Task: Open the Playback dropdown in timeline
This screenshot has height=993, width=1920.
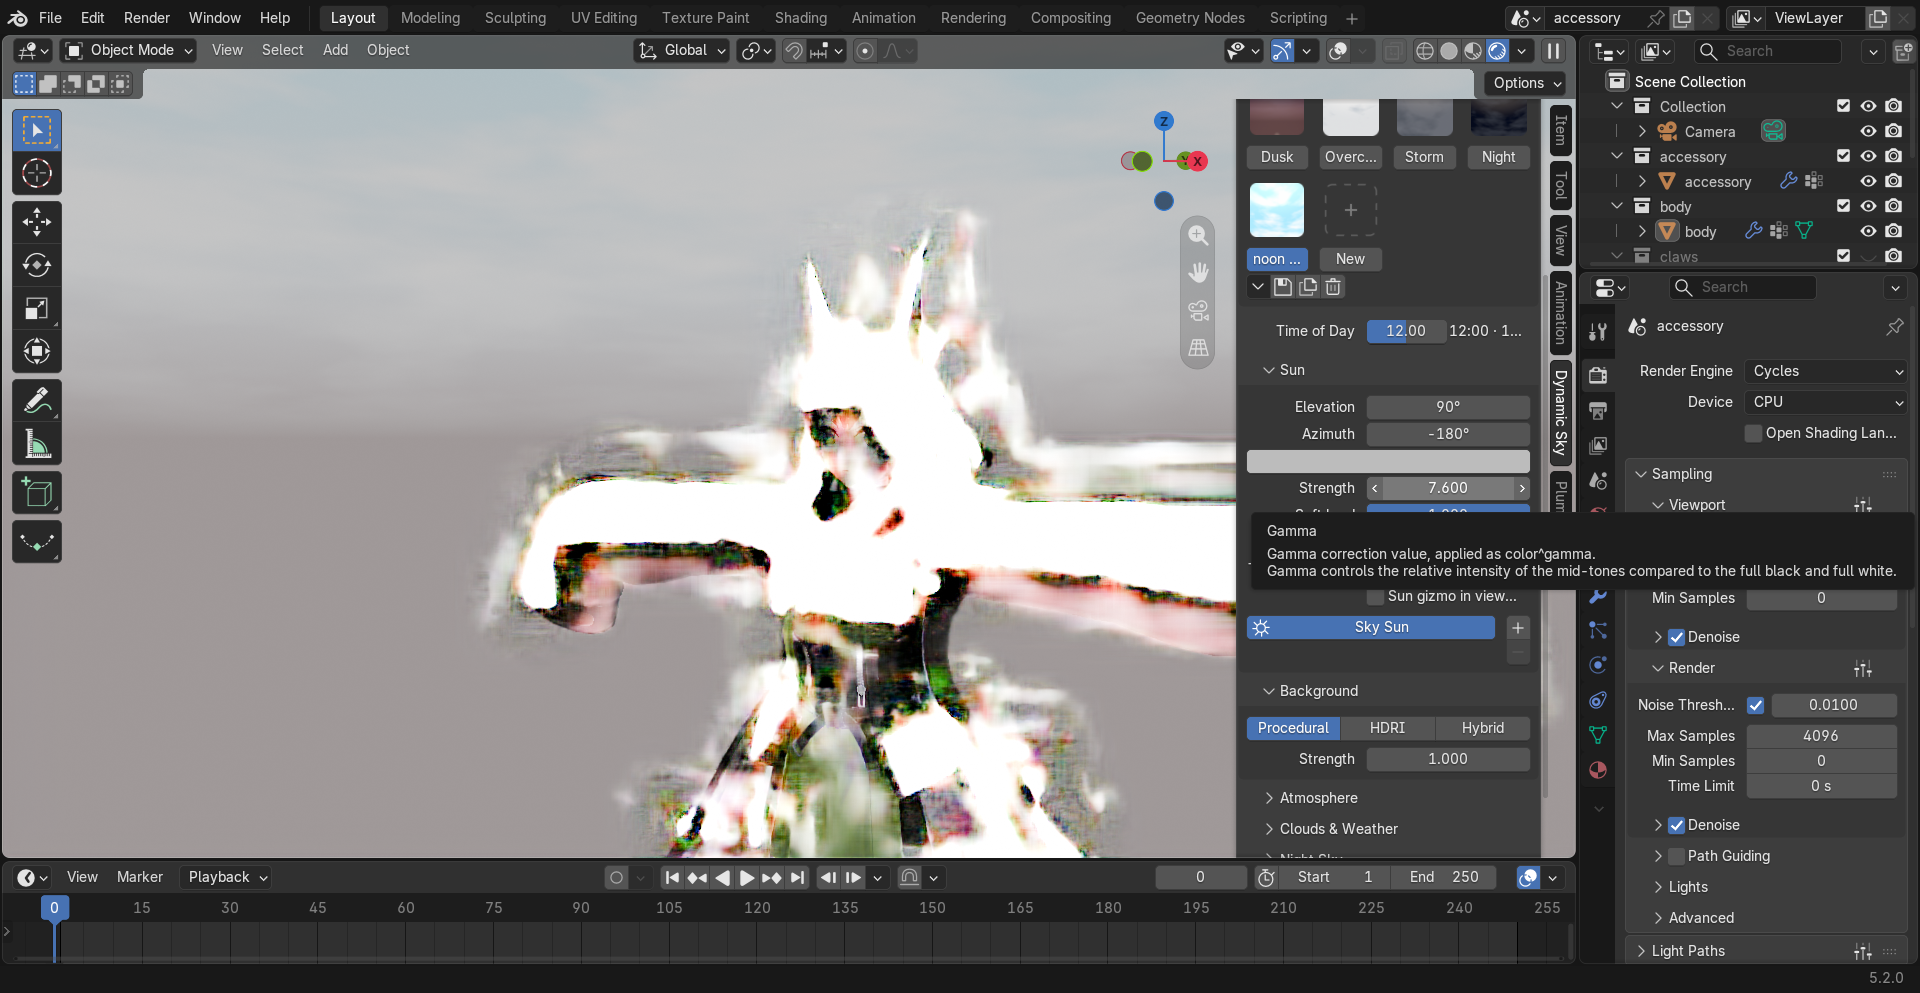Action: tap(228, 877)
